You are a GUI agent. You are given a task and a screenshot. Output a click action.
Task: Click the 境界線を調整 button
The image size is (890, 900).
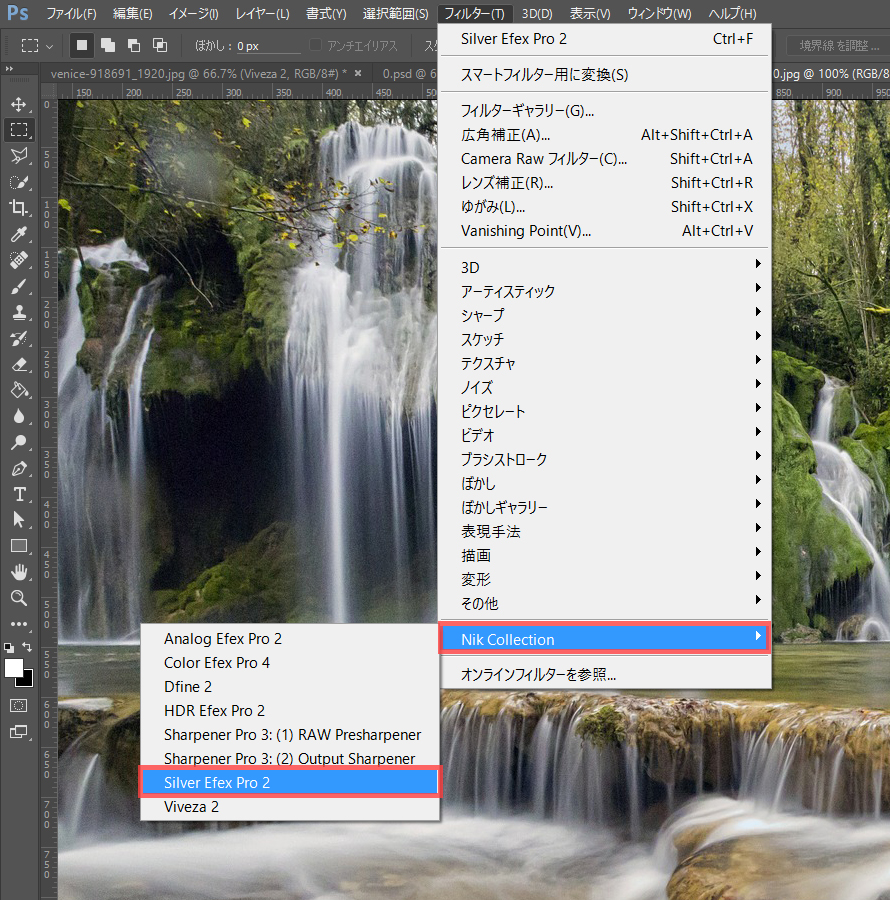(x=839, y=45)
